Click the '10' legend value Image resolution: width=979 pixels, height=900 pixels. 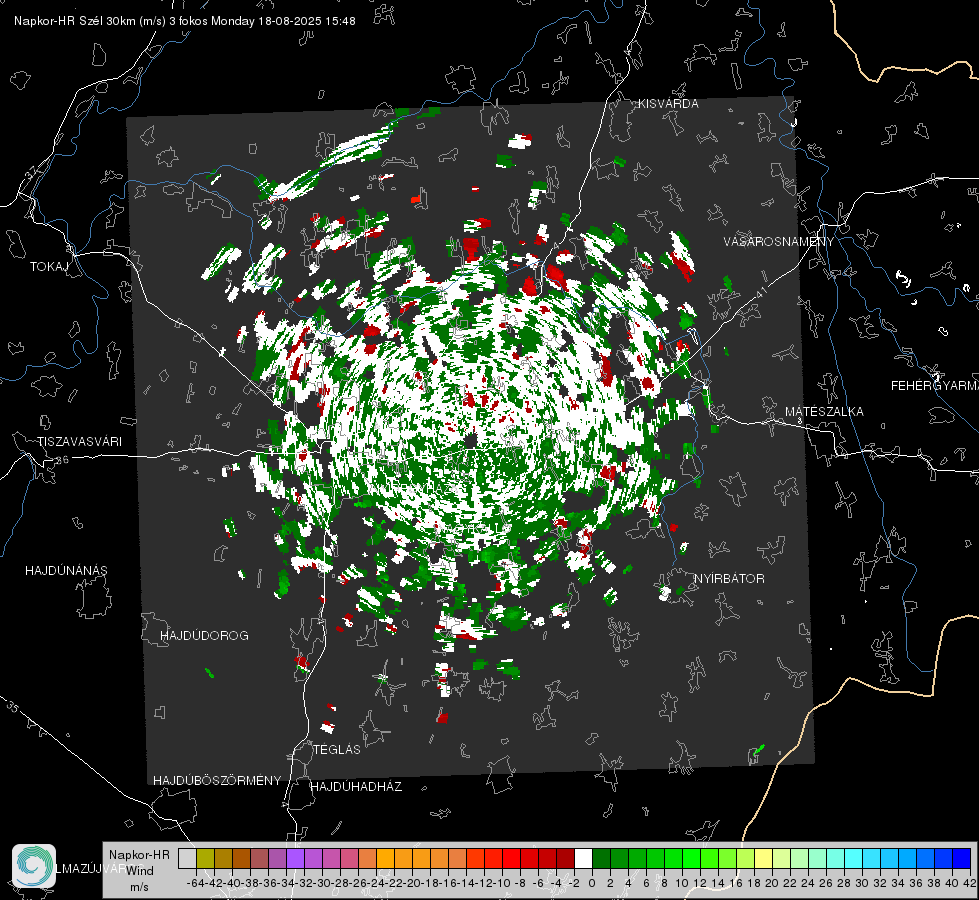[x=682, y=883]
